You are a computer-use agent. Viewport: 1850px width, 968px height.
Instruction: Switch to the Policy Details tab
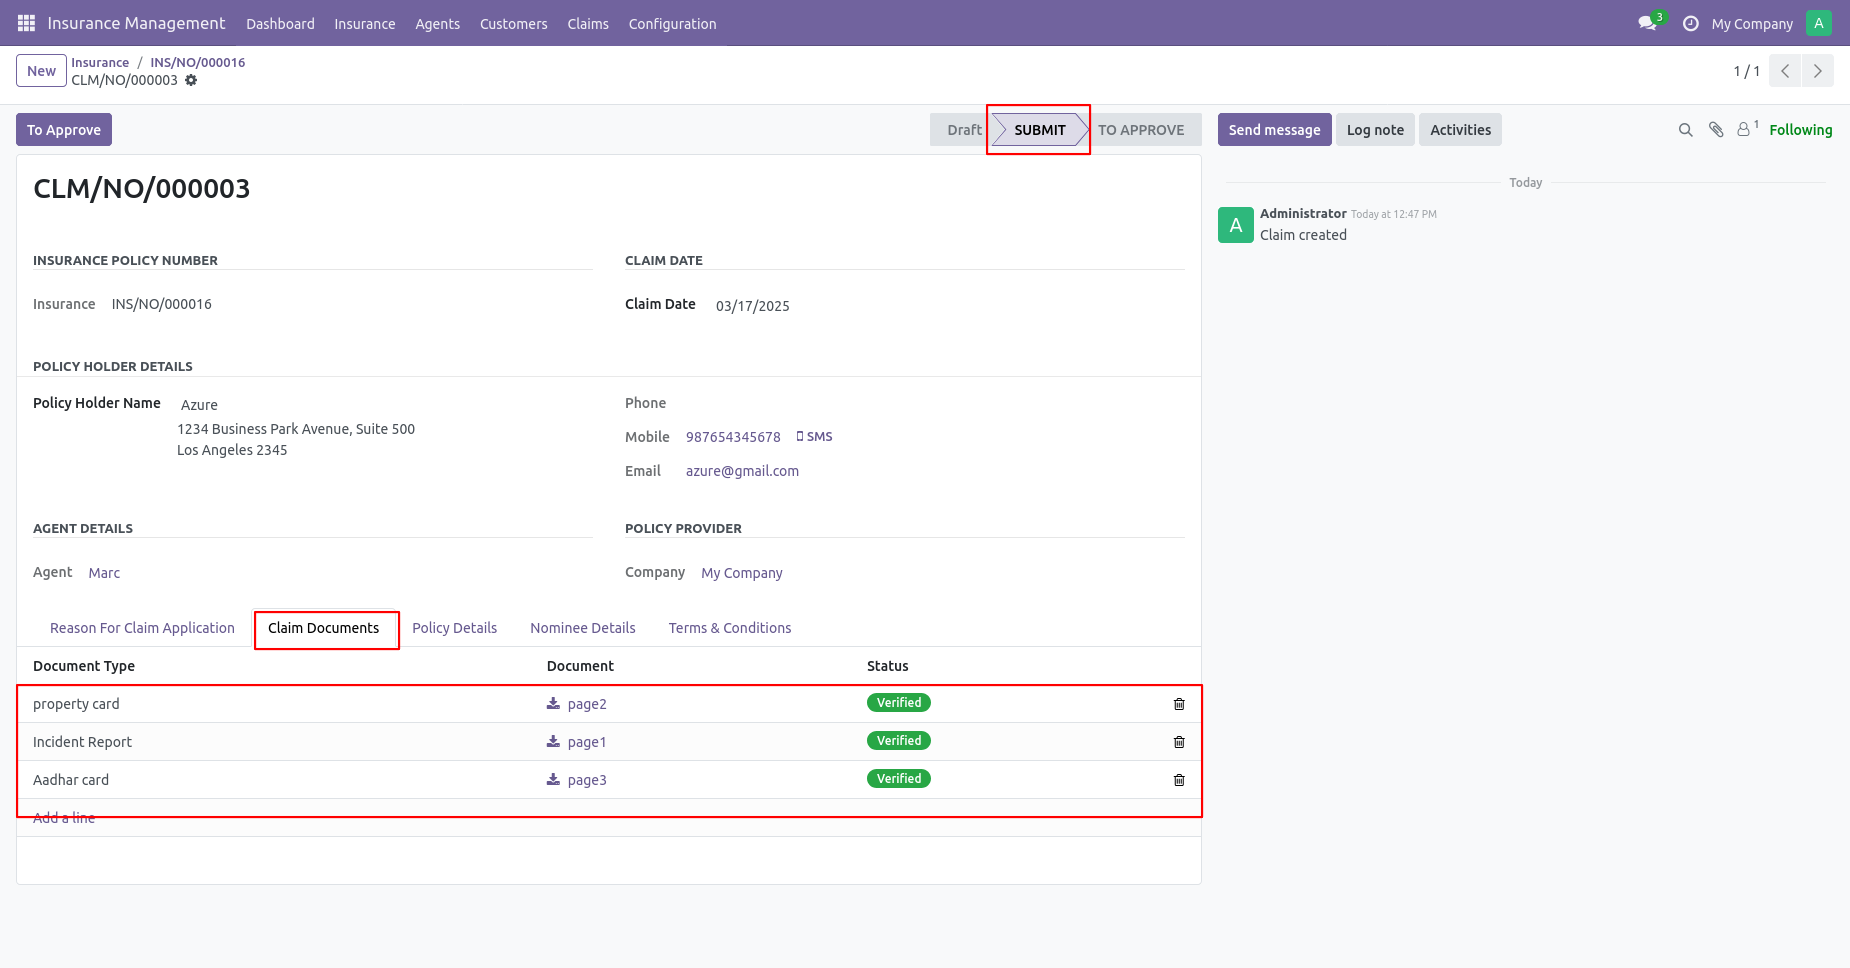tap(454, 628)
